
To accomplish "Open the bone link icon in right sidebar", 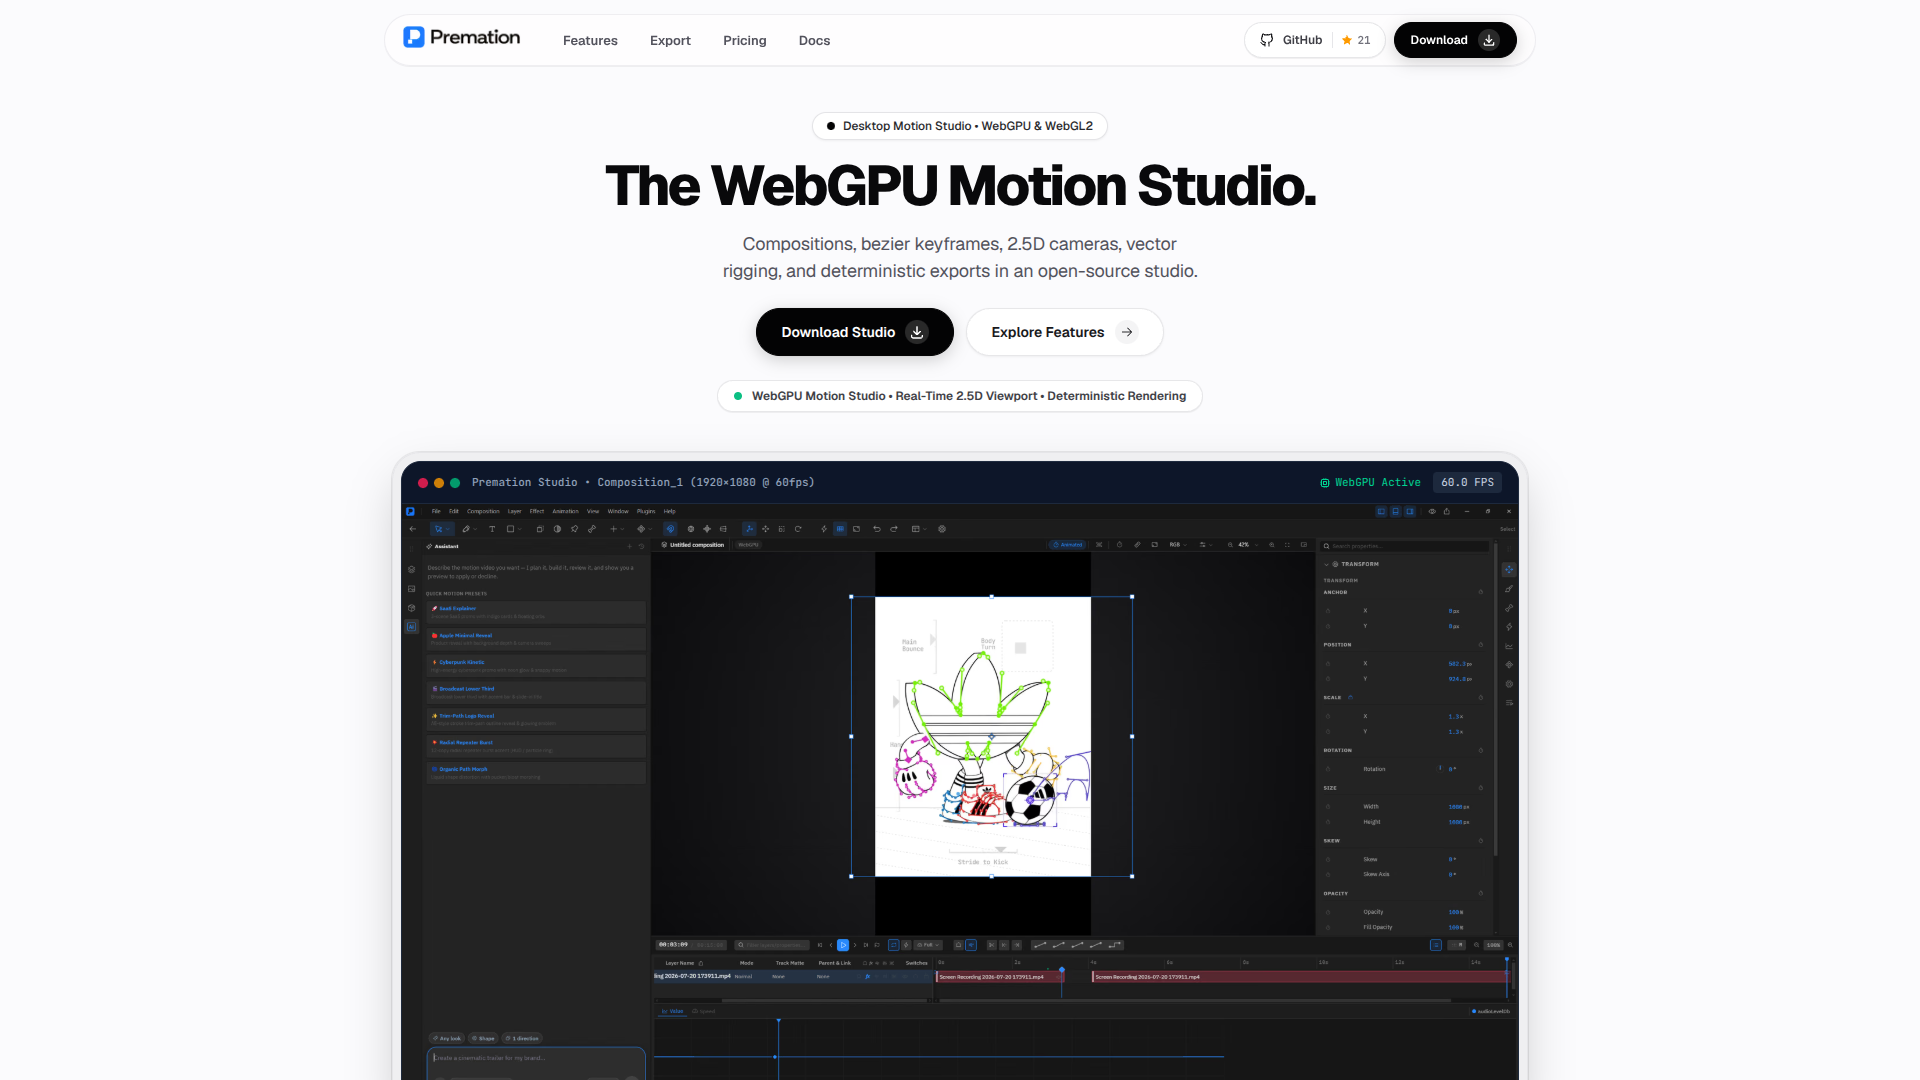I will tap(1509, 608).
